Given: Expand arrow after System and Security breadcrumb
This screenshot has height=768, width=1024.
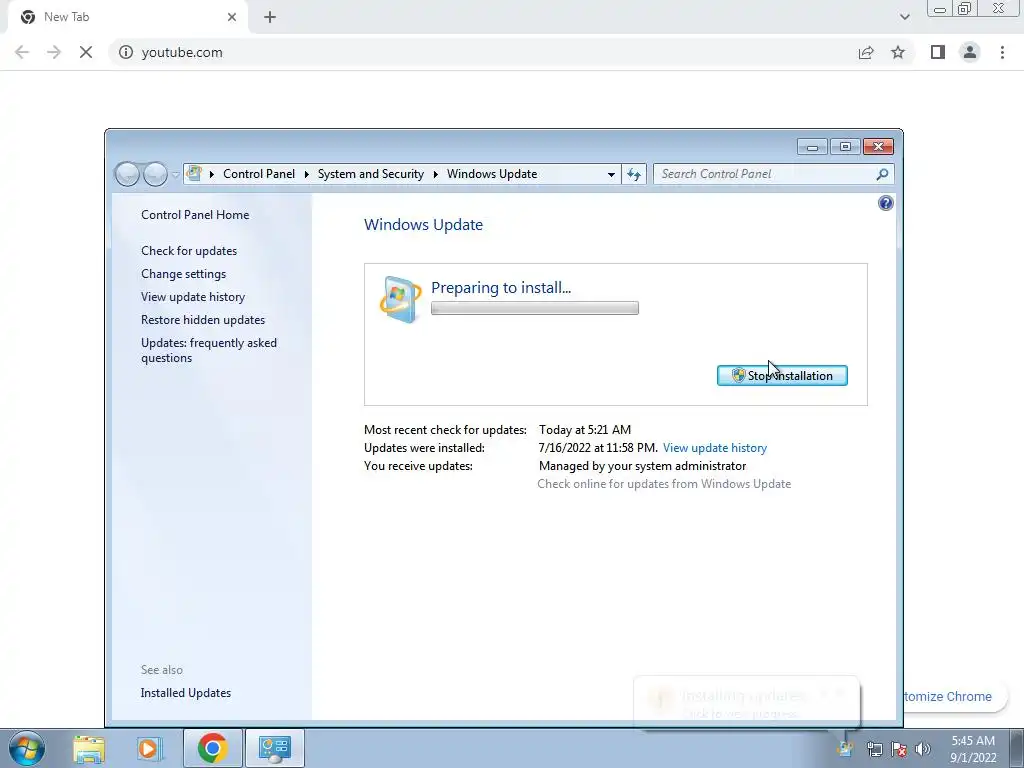Looking at the screenshot, I should [436, 174].
